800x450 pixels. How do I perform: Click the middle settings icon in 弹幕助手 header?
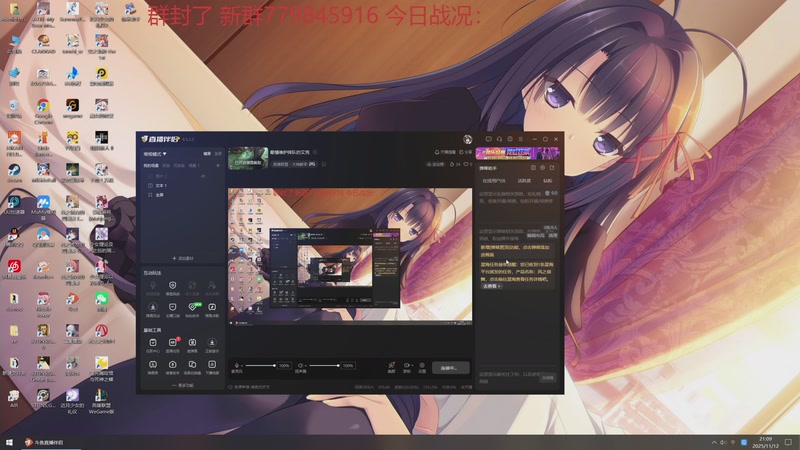(542, 168)
